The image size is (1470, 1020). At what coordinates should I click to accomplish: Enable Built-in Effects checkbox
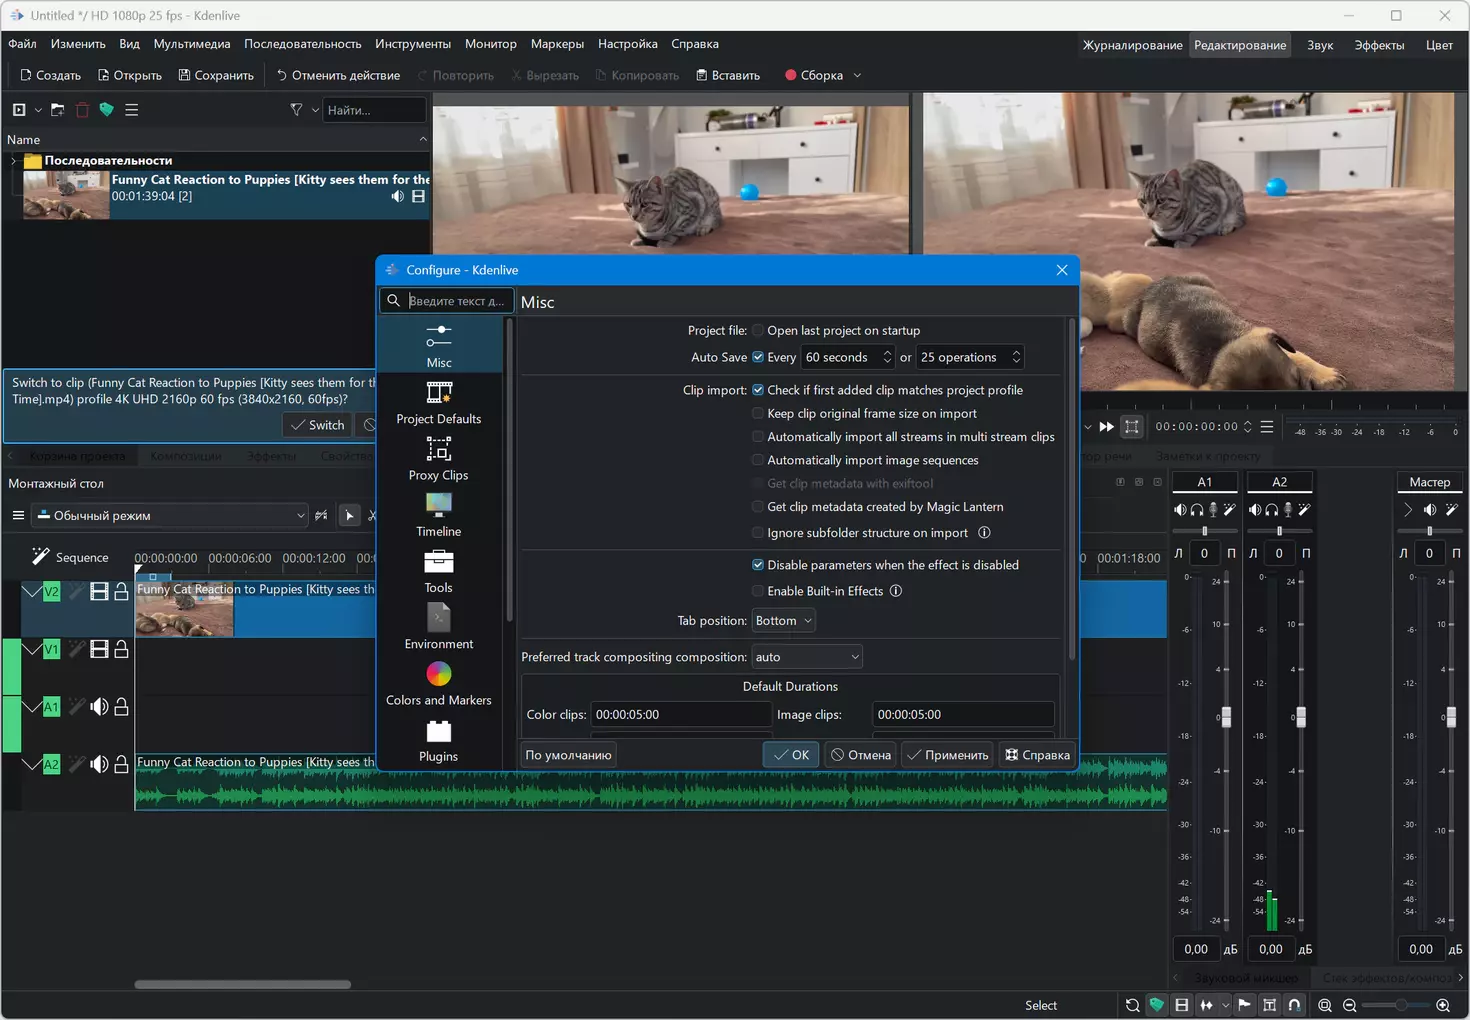click(758, 591)
